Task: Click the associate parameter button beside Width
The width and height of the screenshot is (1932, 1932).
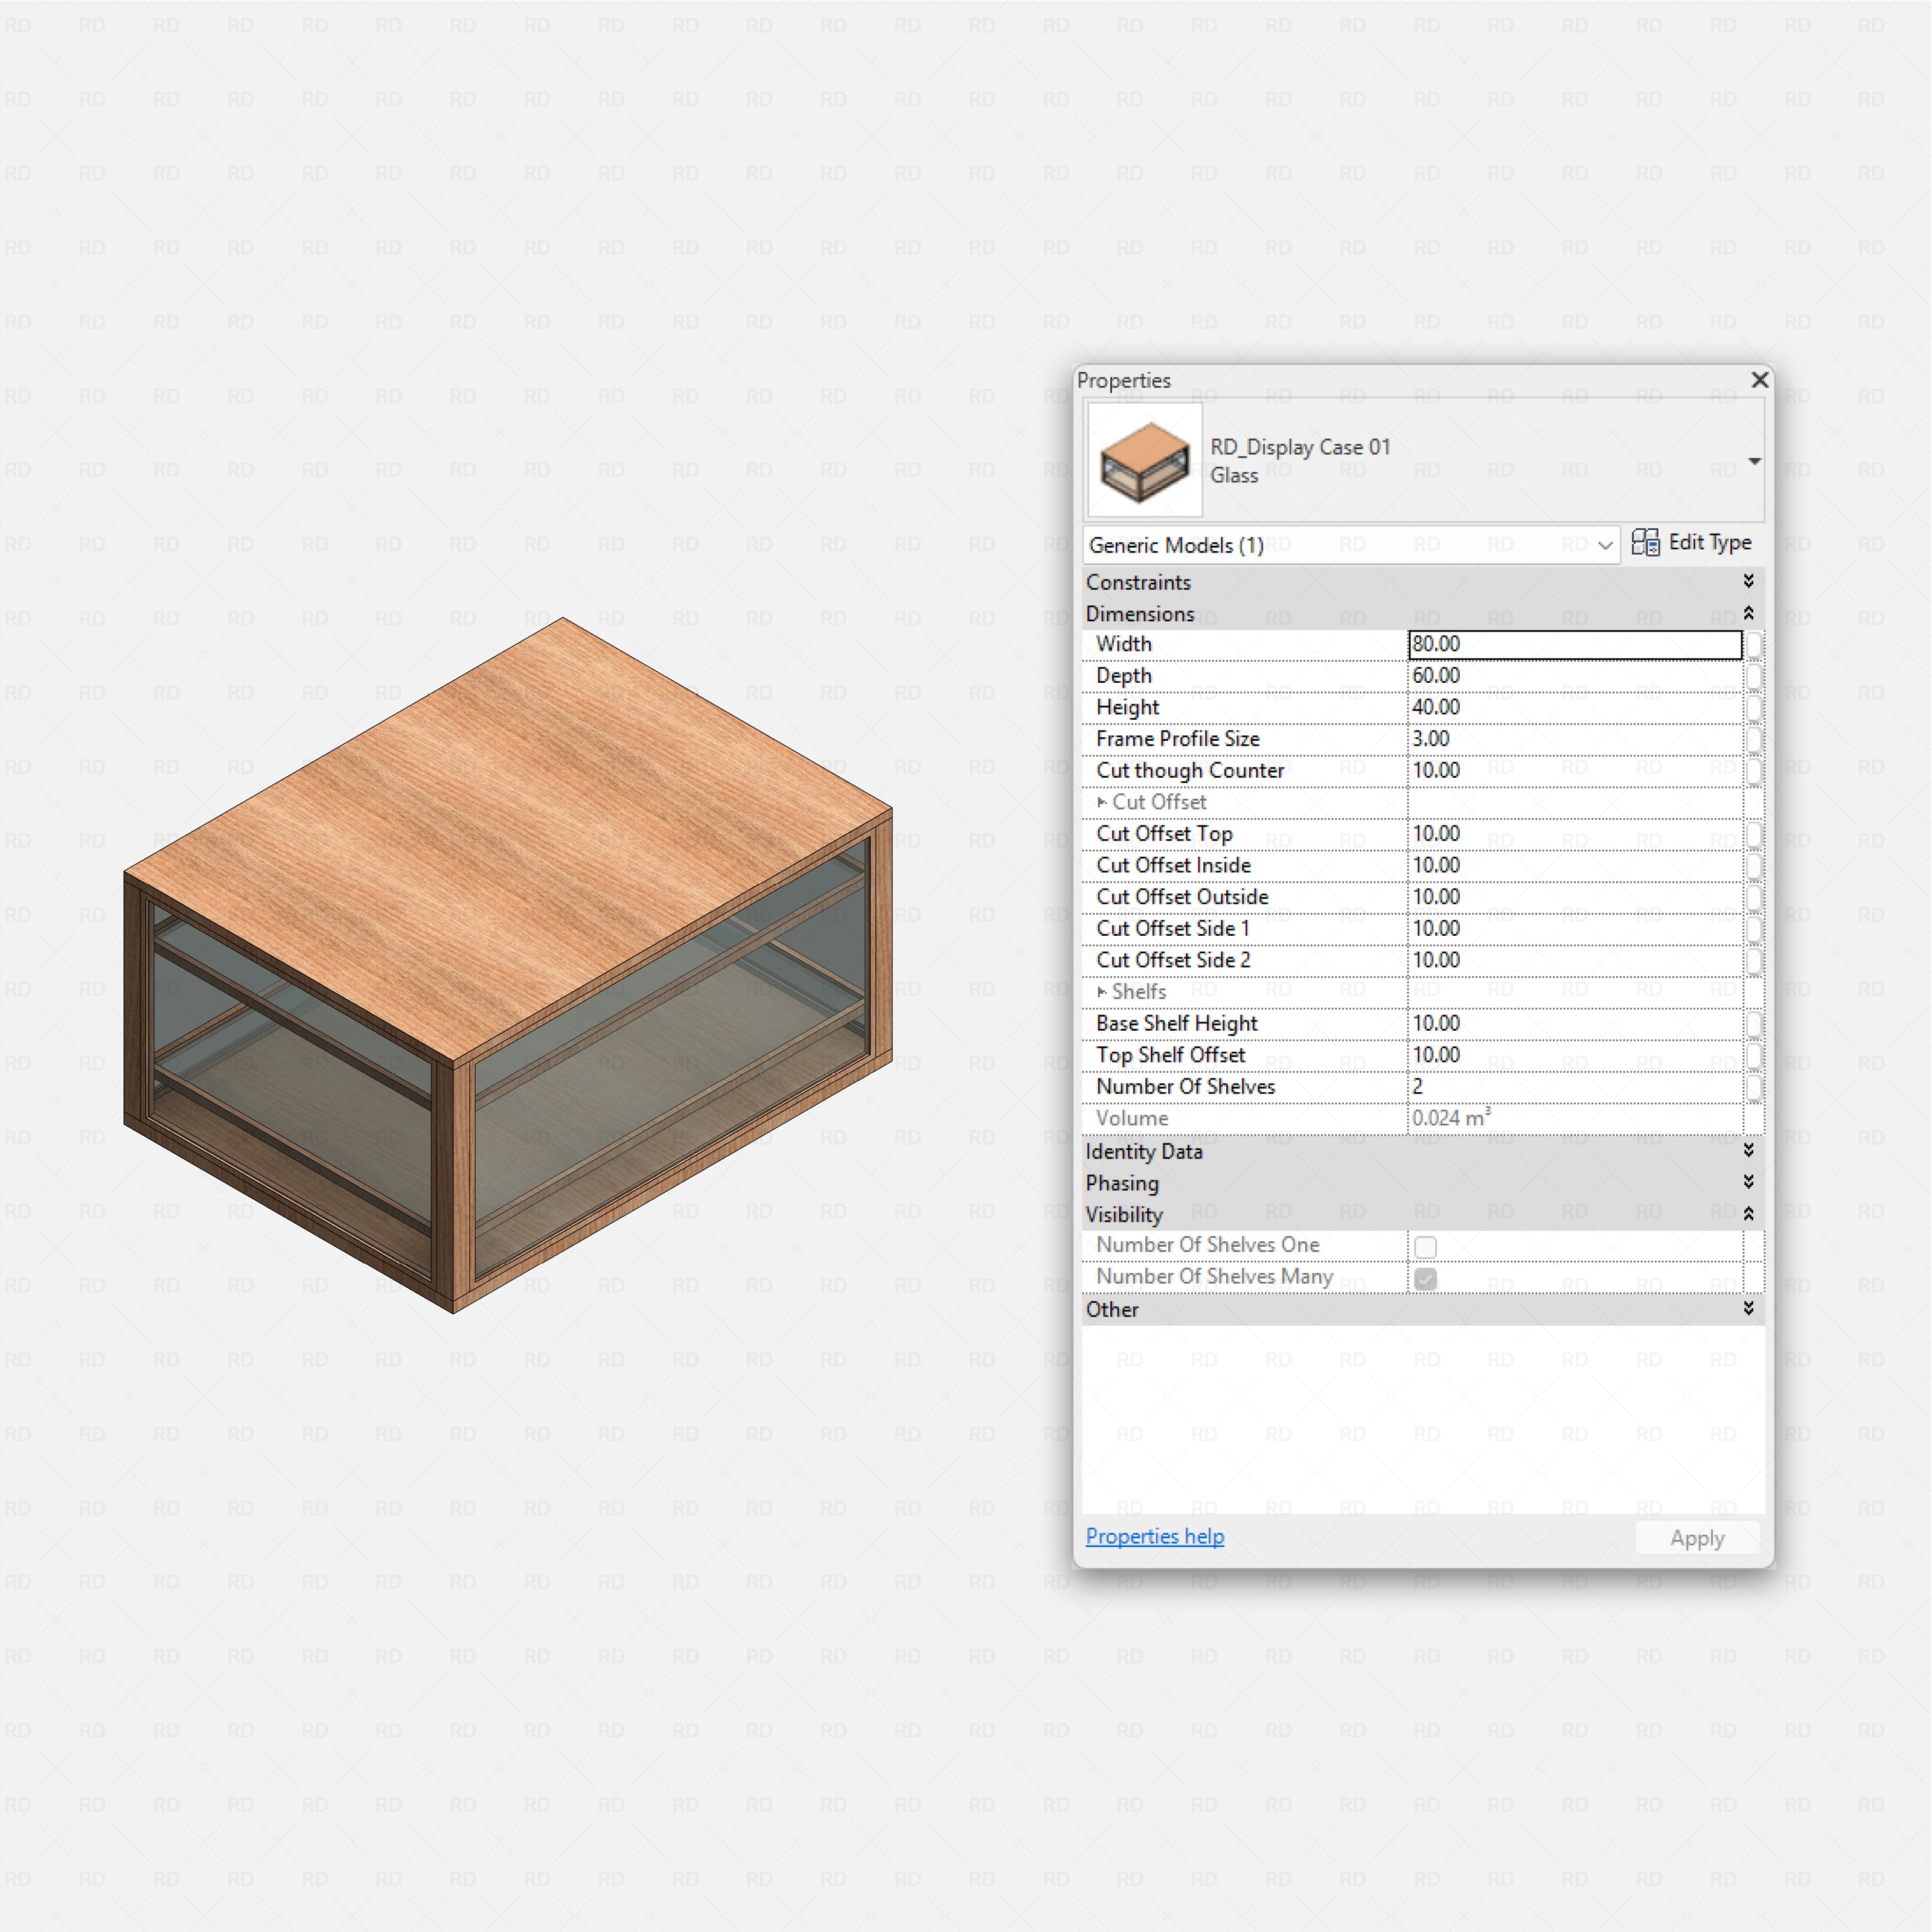Action: (x=1755, y=645)
